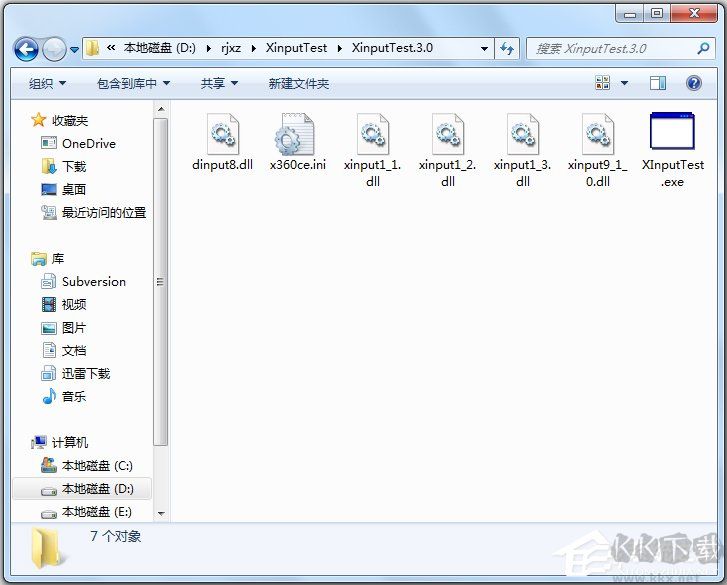Click the XinputTest breadcrumb in address bar
727x585 pixels.
pos(294,48)
